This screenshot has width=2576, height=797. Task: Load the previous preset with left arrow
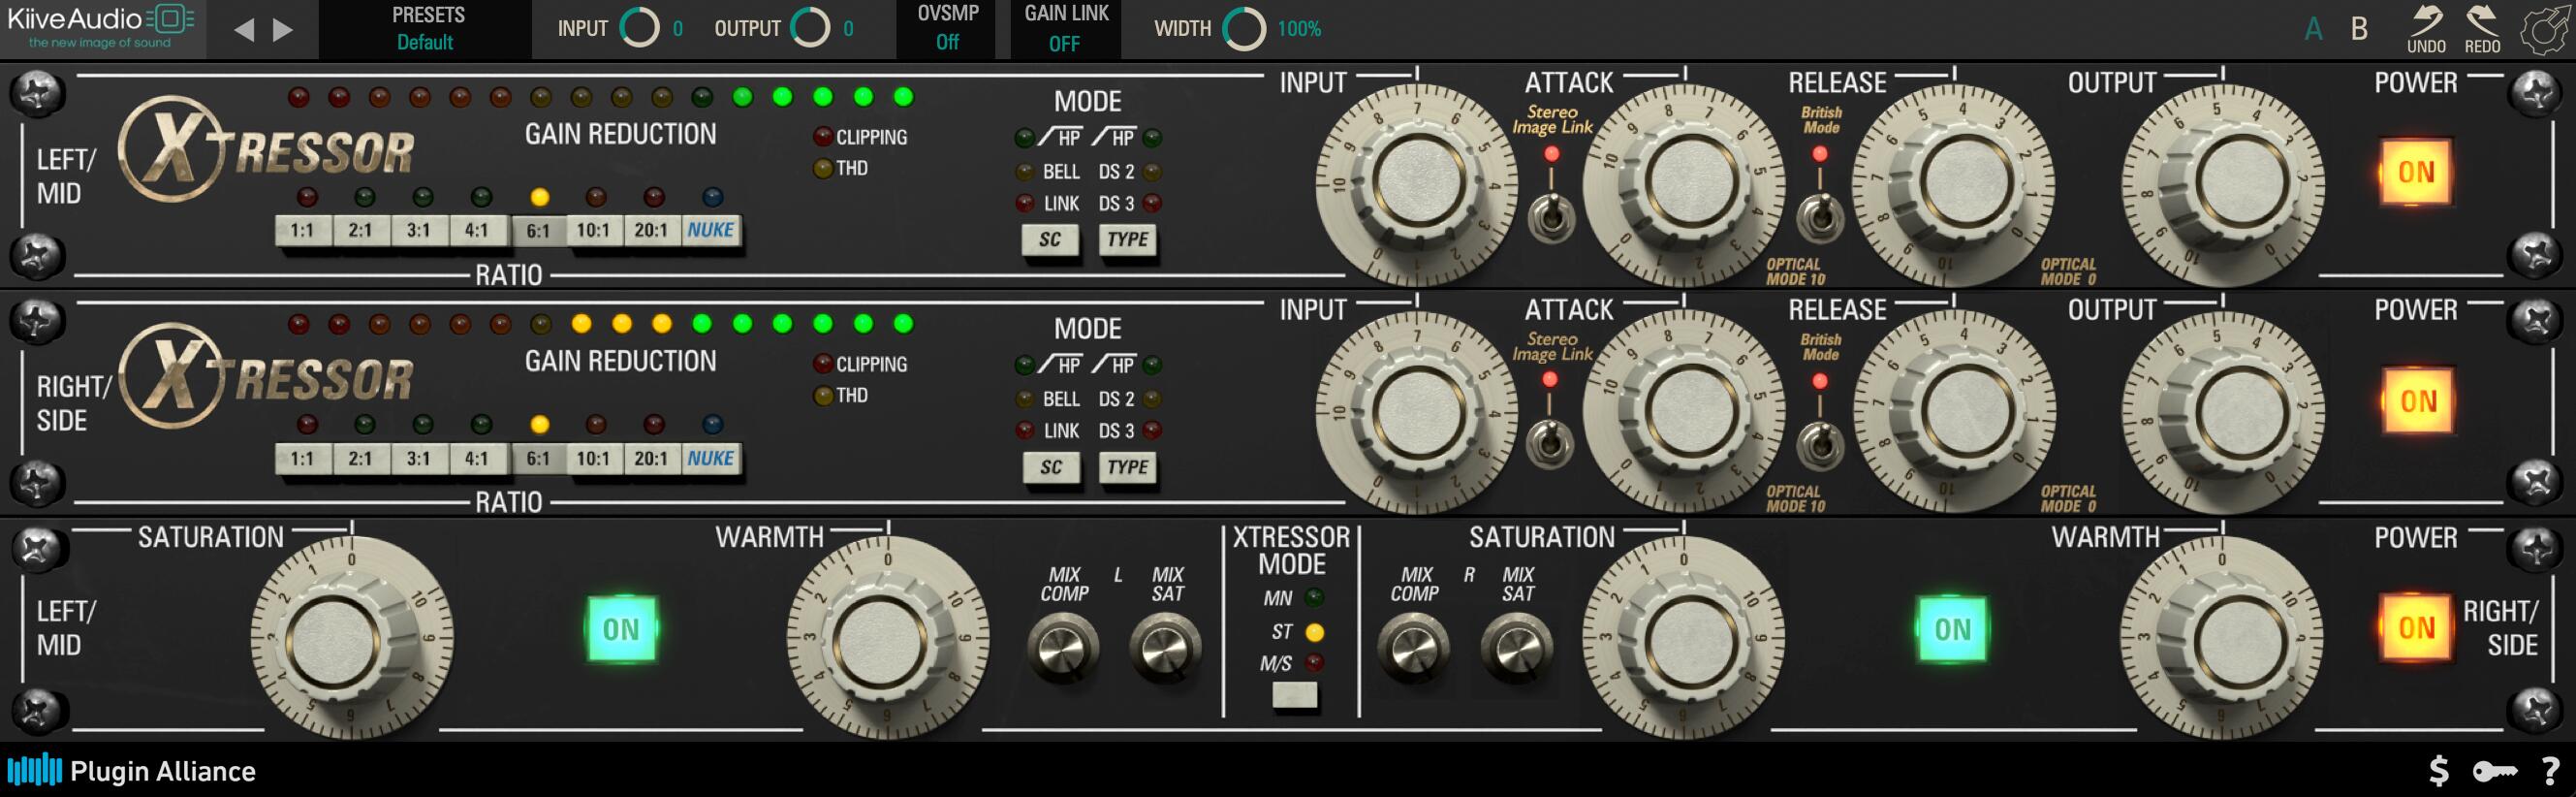pos(243,30)
